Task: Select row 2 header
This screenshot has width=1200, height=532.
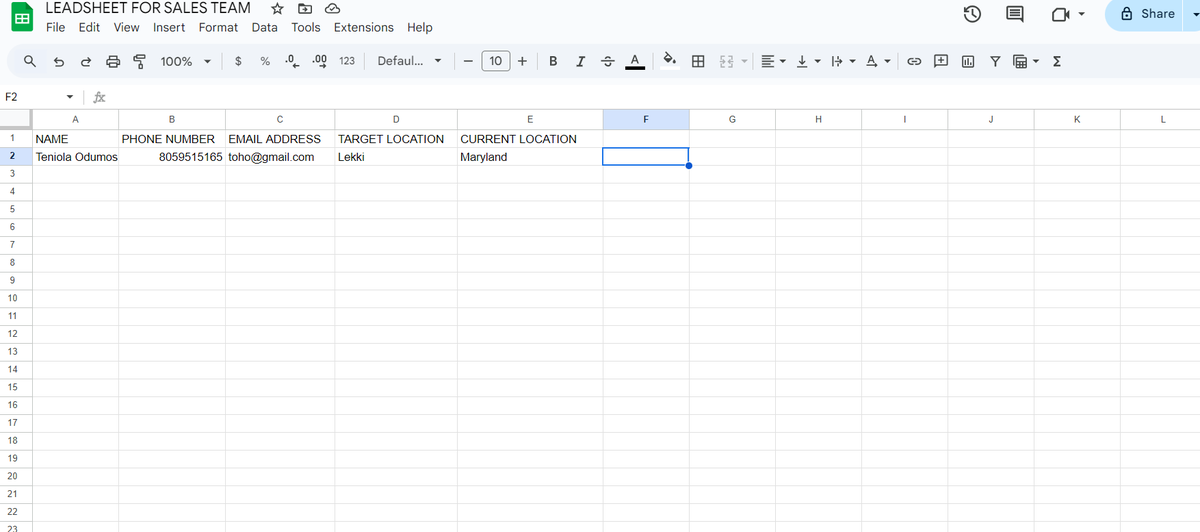Action: (x=14, y=157)
